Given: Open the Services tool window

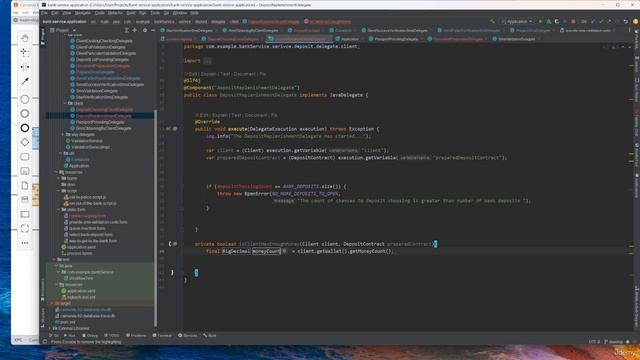Looking at the screenshot, I should 187,336.
